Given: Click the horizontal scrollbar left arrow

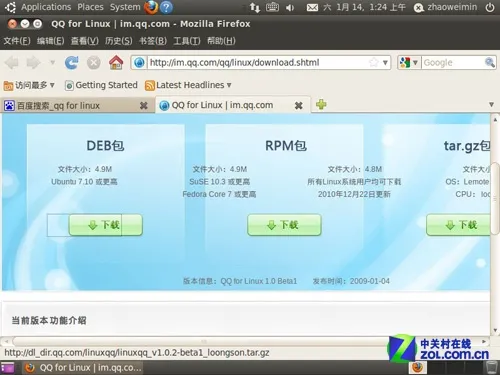Looking at the screenshot, I should coord(6,341).
